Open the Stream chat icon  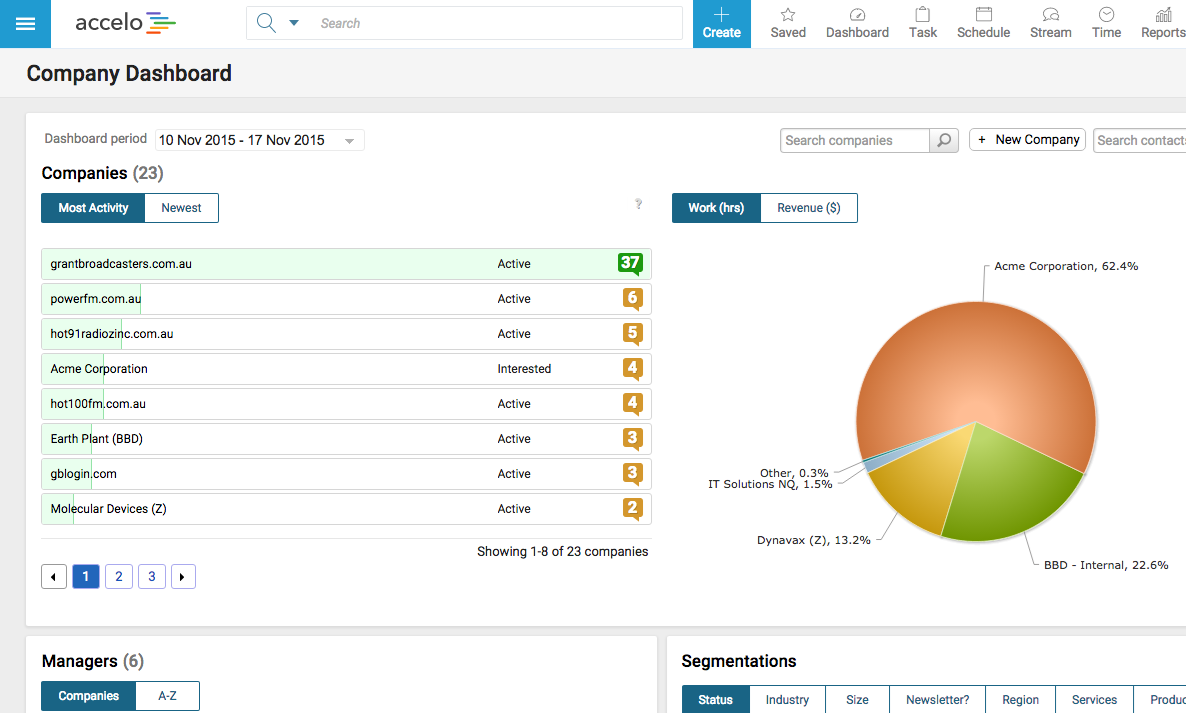(x=1051, y=23)
